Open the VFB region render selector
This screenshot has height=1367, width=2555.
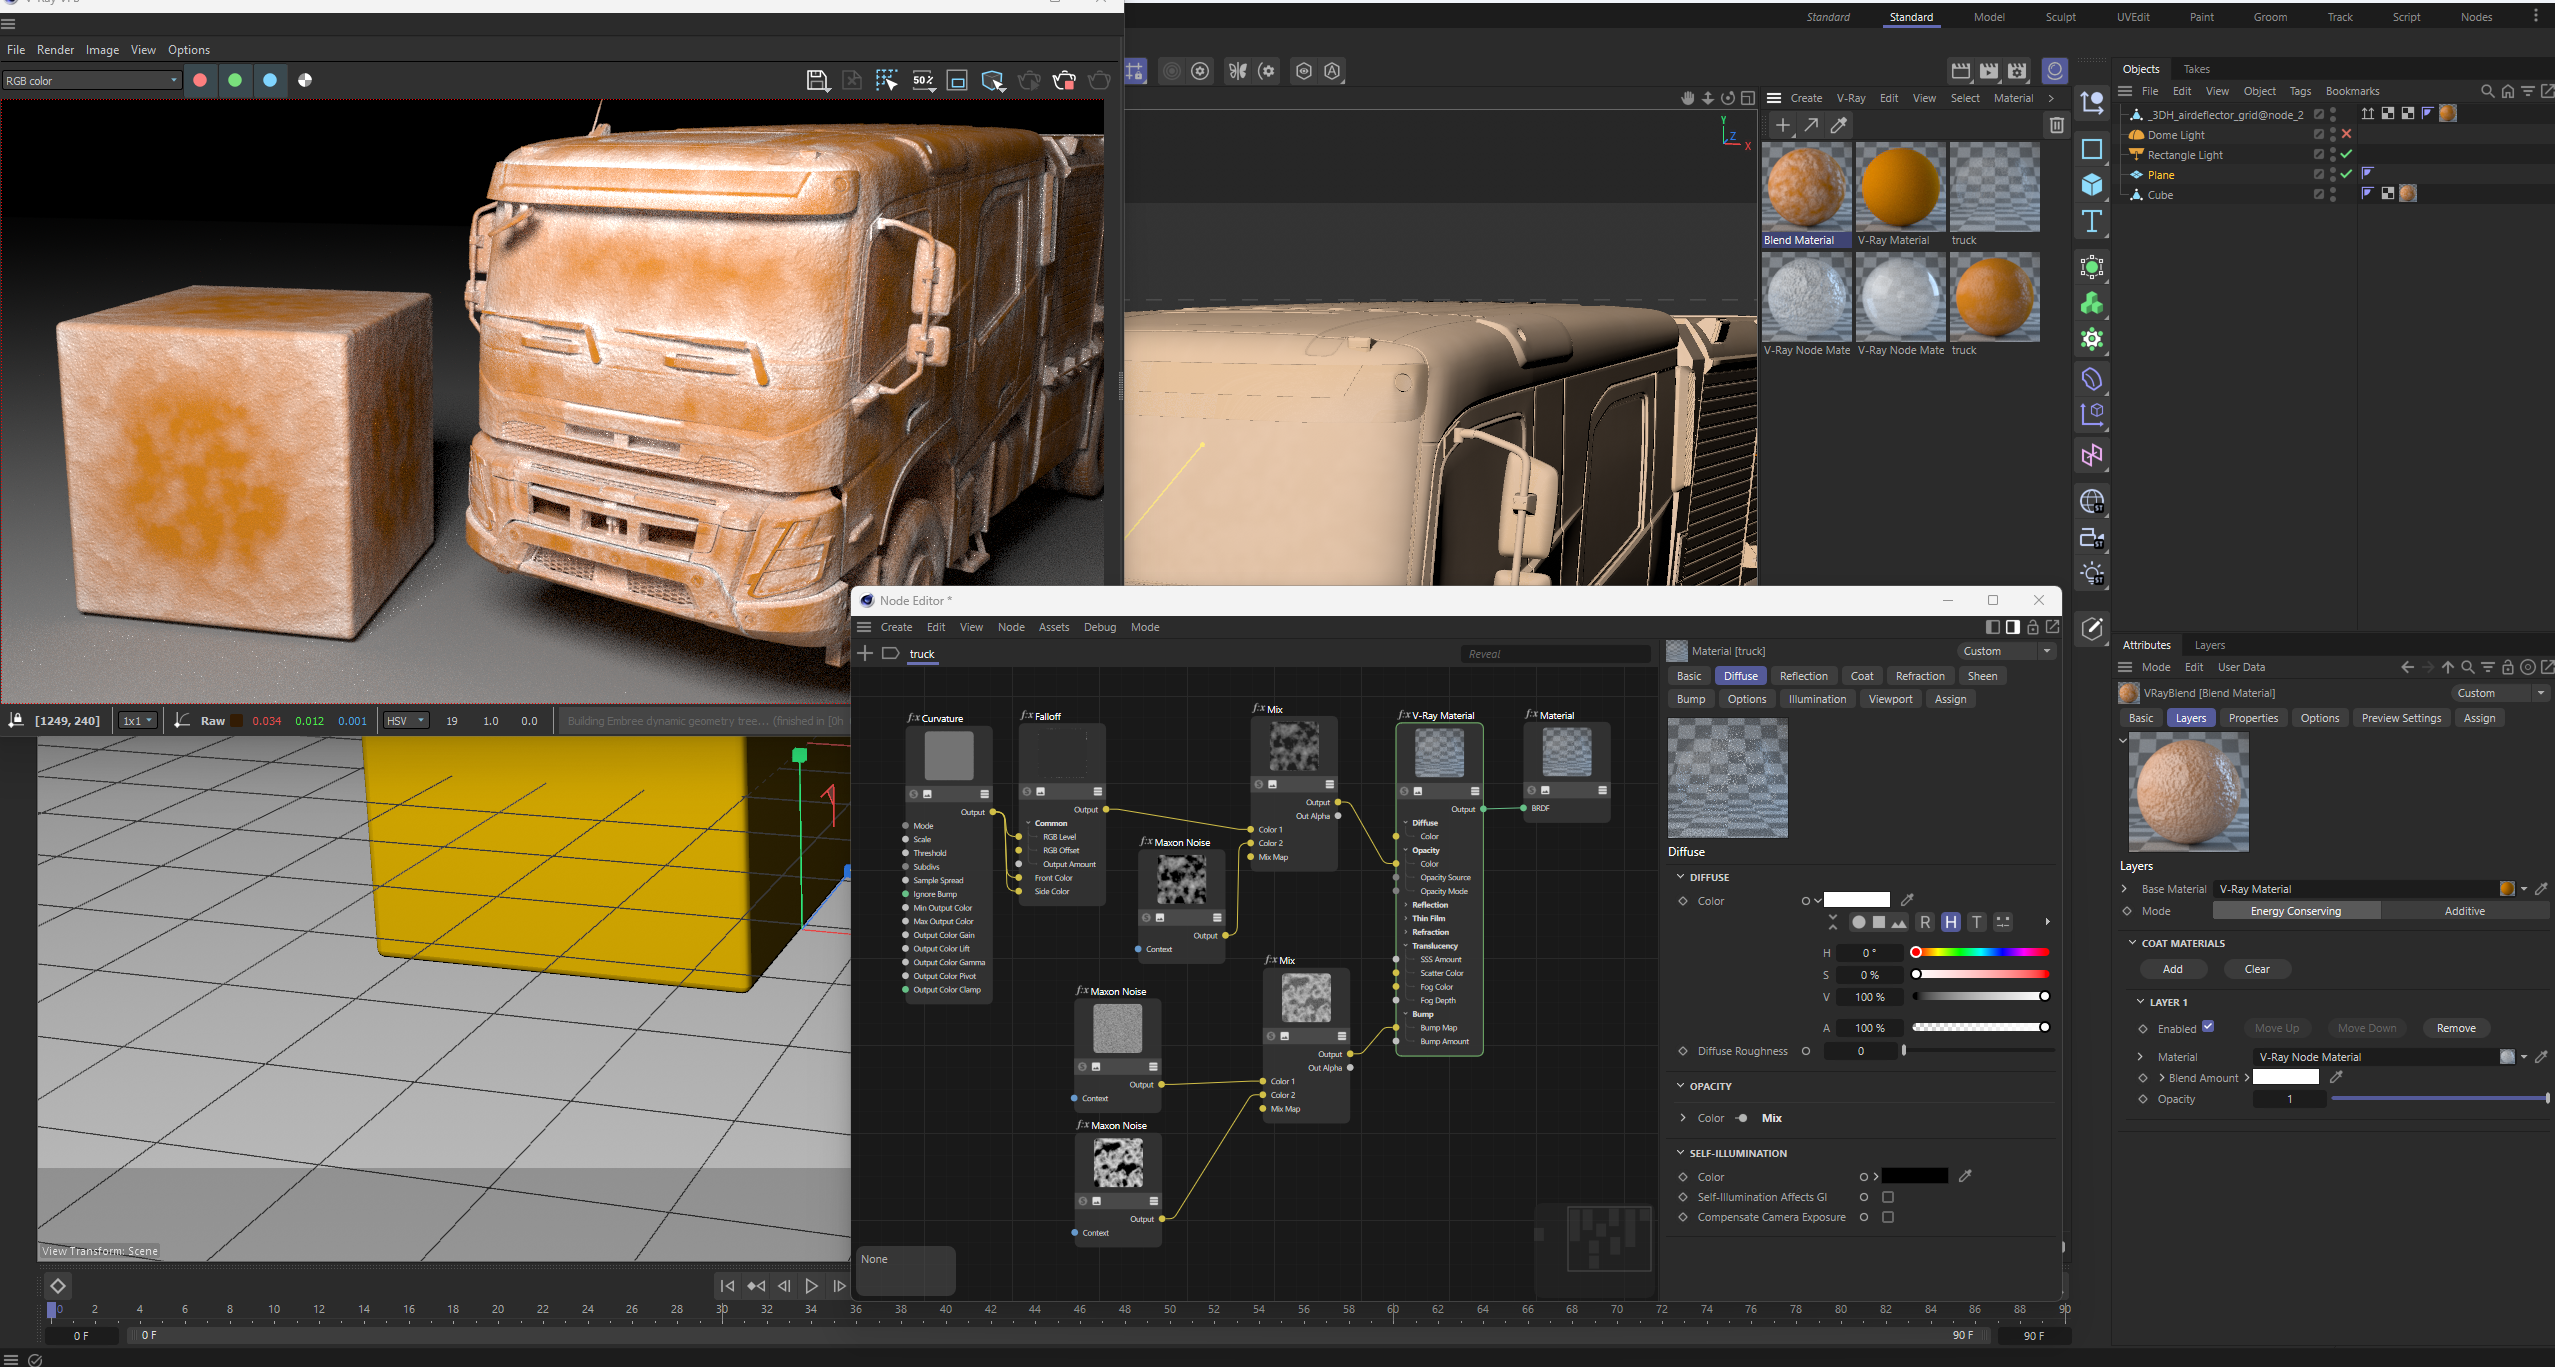[x=886, y=81]
